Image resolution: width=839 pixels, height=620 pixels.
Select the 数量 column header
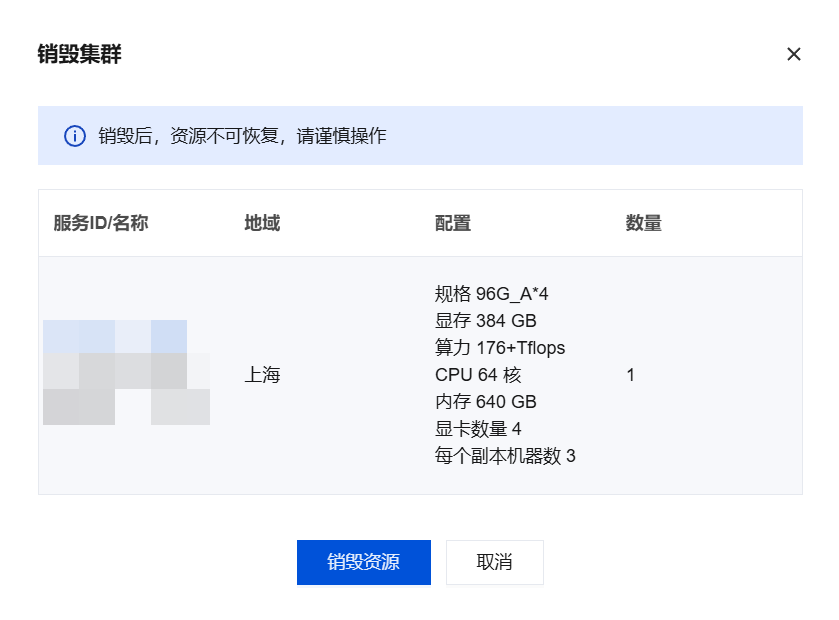click(x=644, y=223)
